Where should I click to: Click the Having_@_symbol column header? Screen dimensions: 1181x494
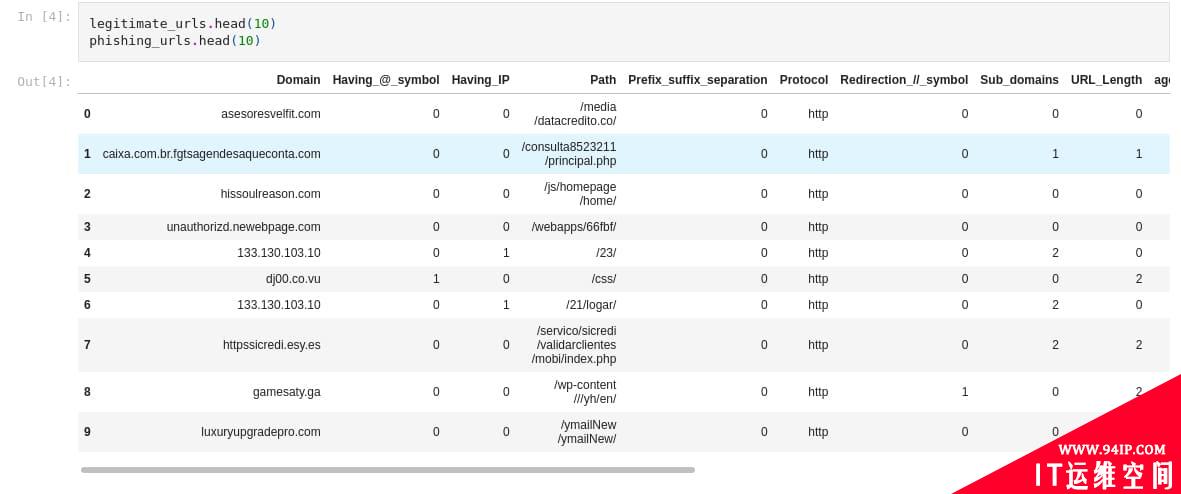pos(386,80)
